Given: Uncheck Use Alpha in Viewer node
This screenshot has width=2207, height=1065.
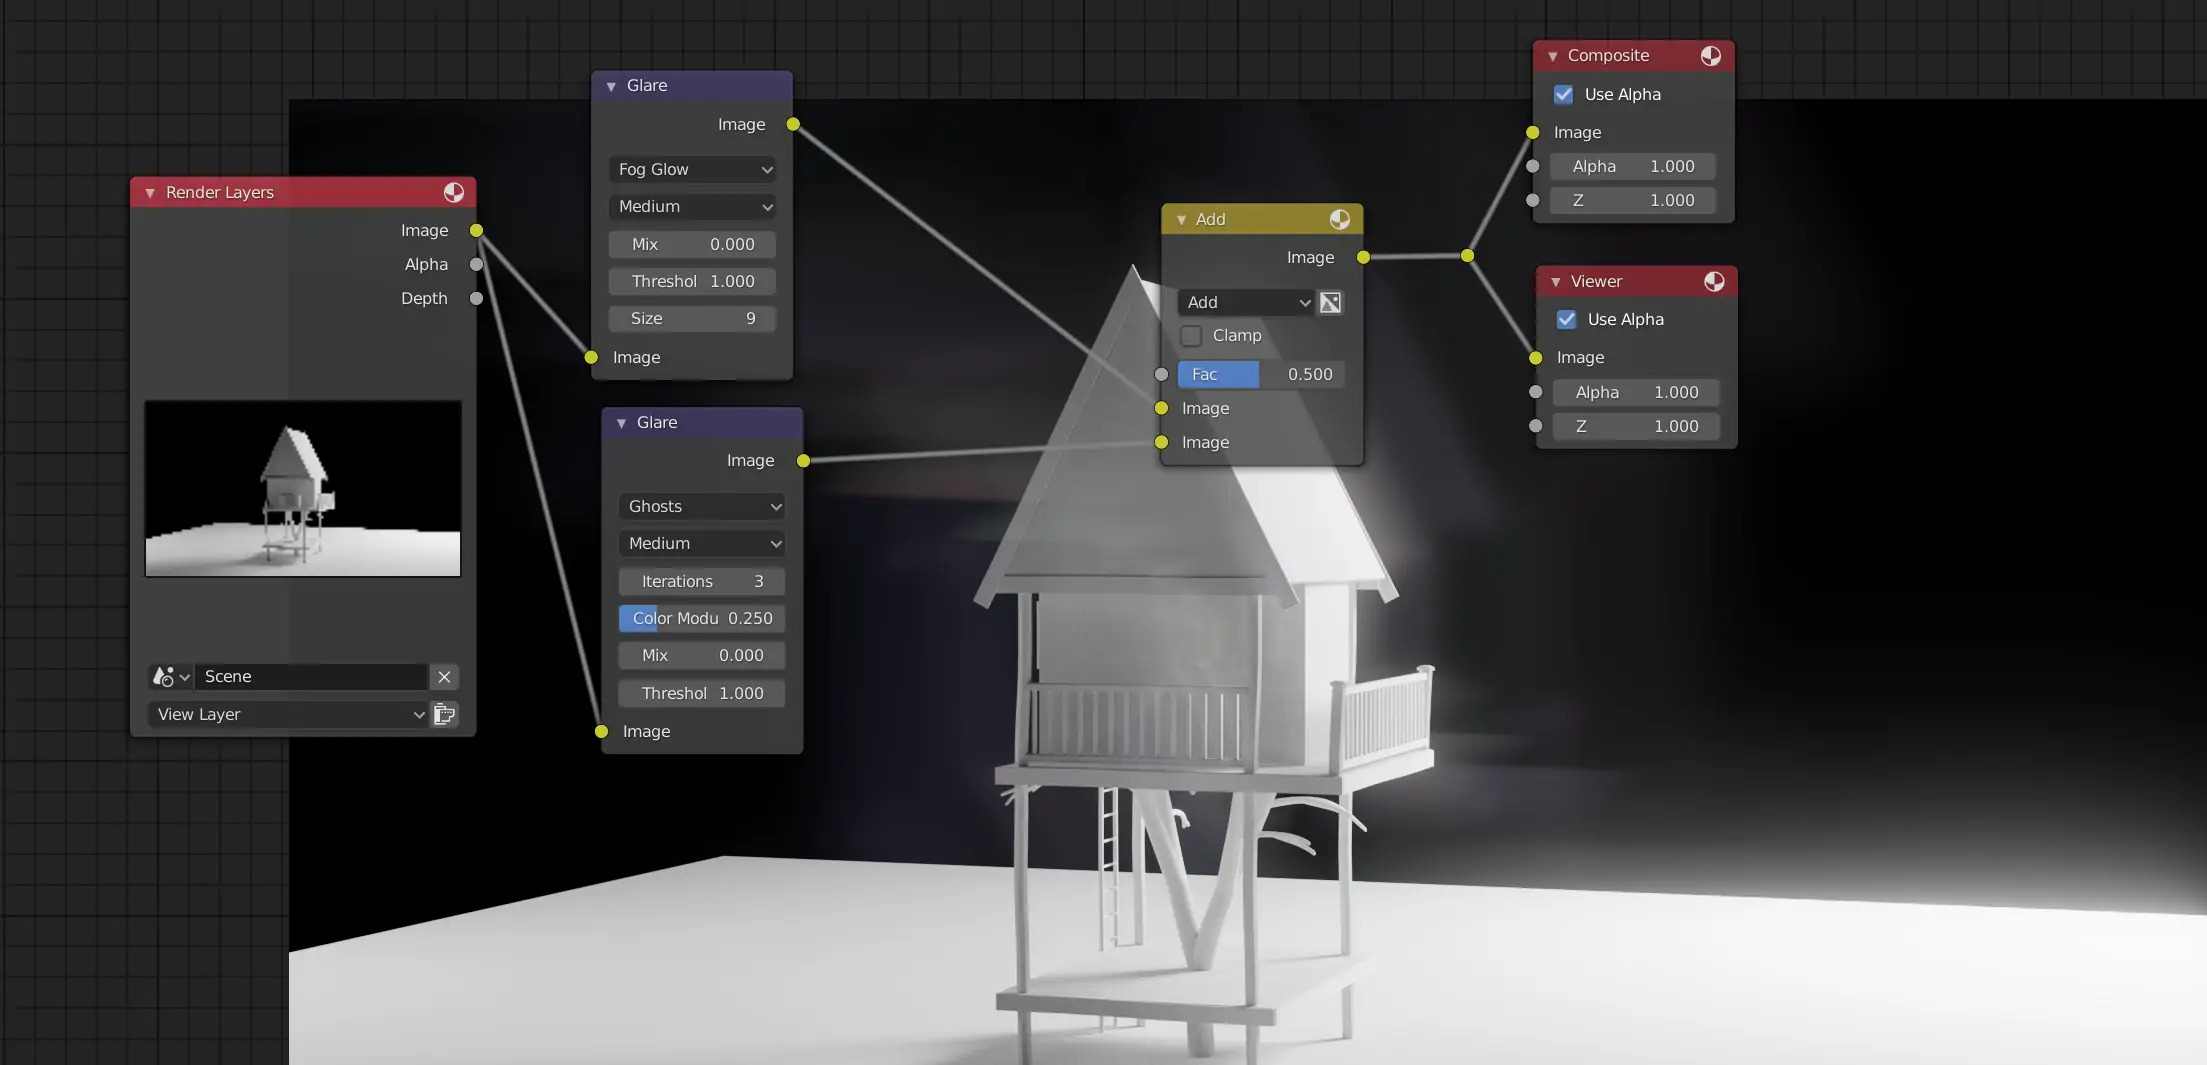Looking at the screenshot, I should pyautogui.click(x=1566, y=320).
